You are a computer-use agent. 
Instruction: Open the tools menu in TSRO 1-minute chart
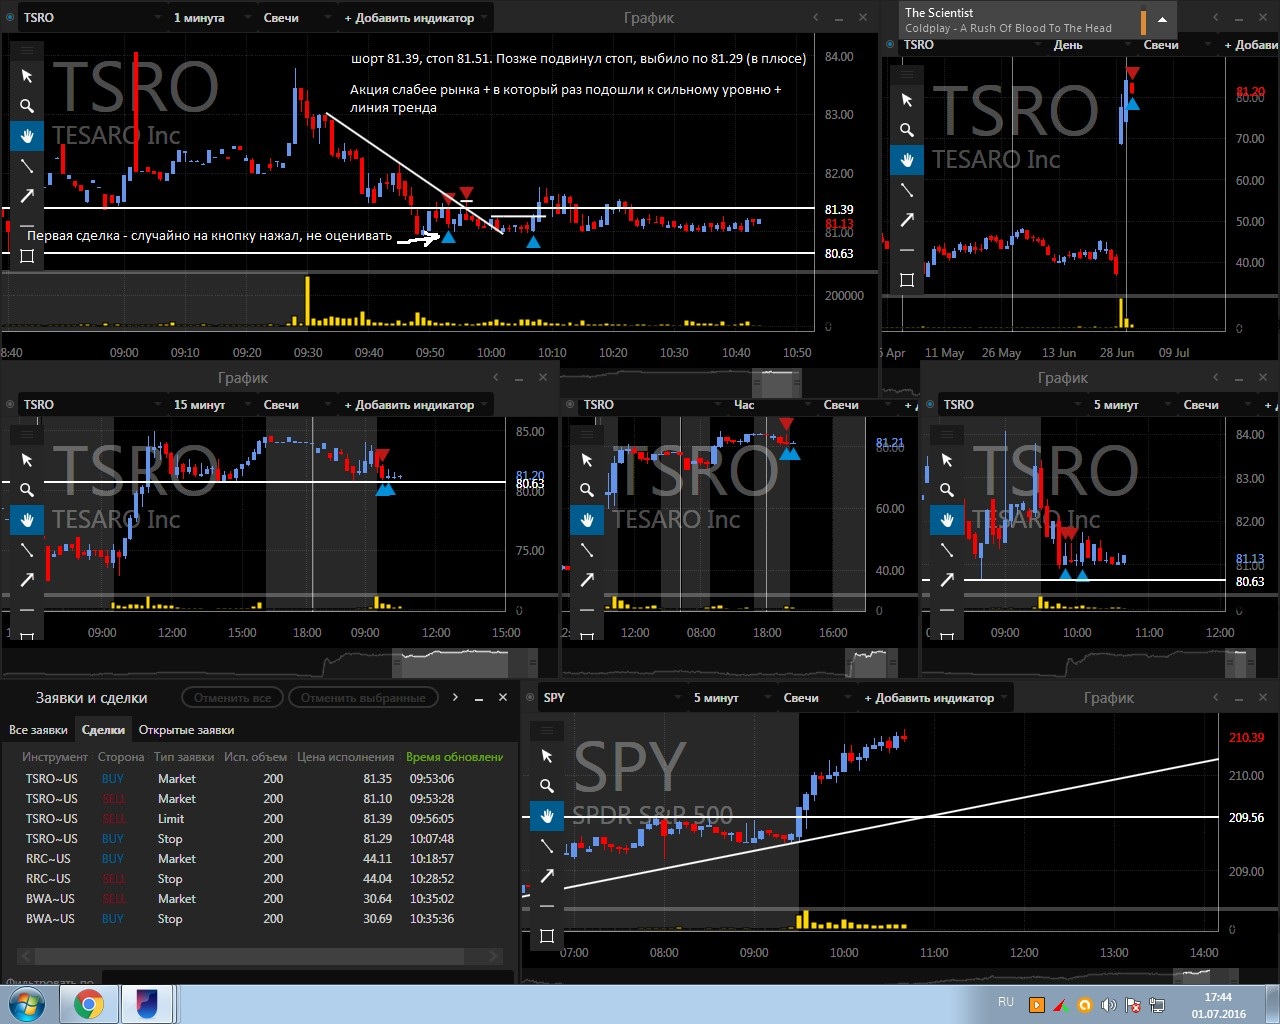pyautogui.click(x=27, y=50)
